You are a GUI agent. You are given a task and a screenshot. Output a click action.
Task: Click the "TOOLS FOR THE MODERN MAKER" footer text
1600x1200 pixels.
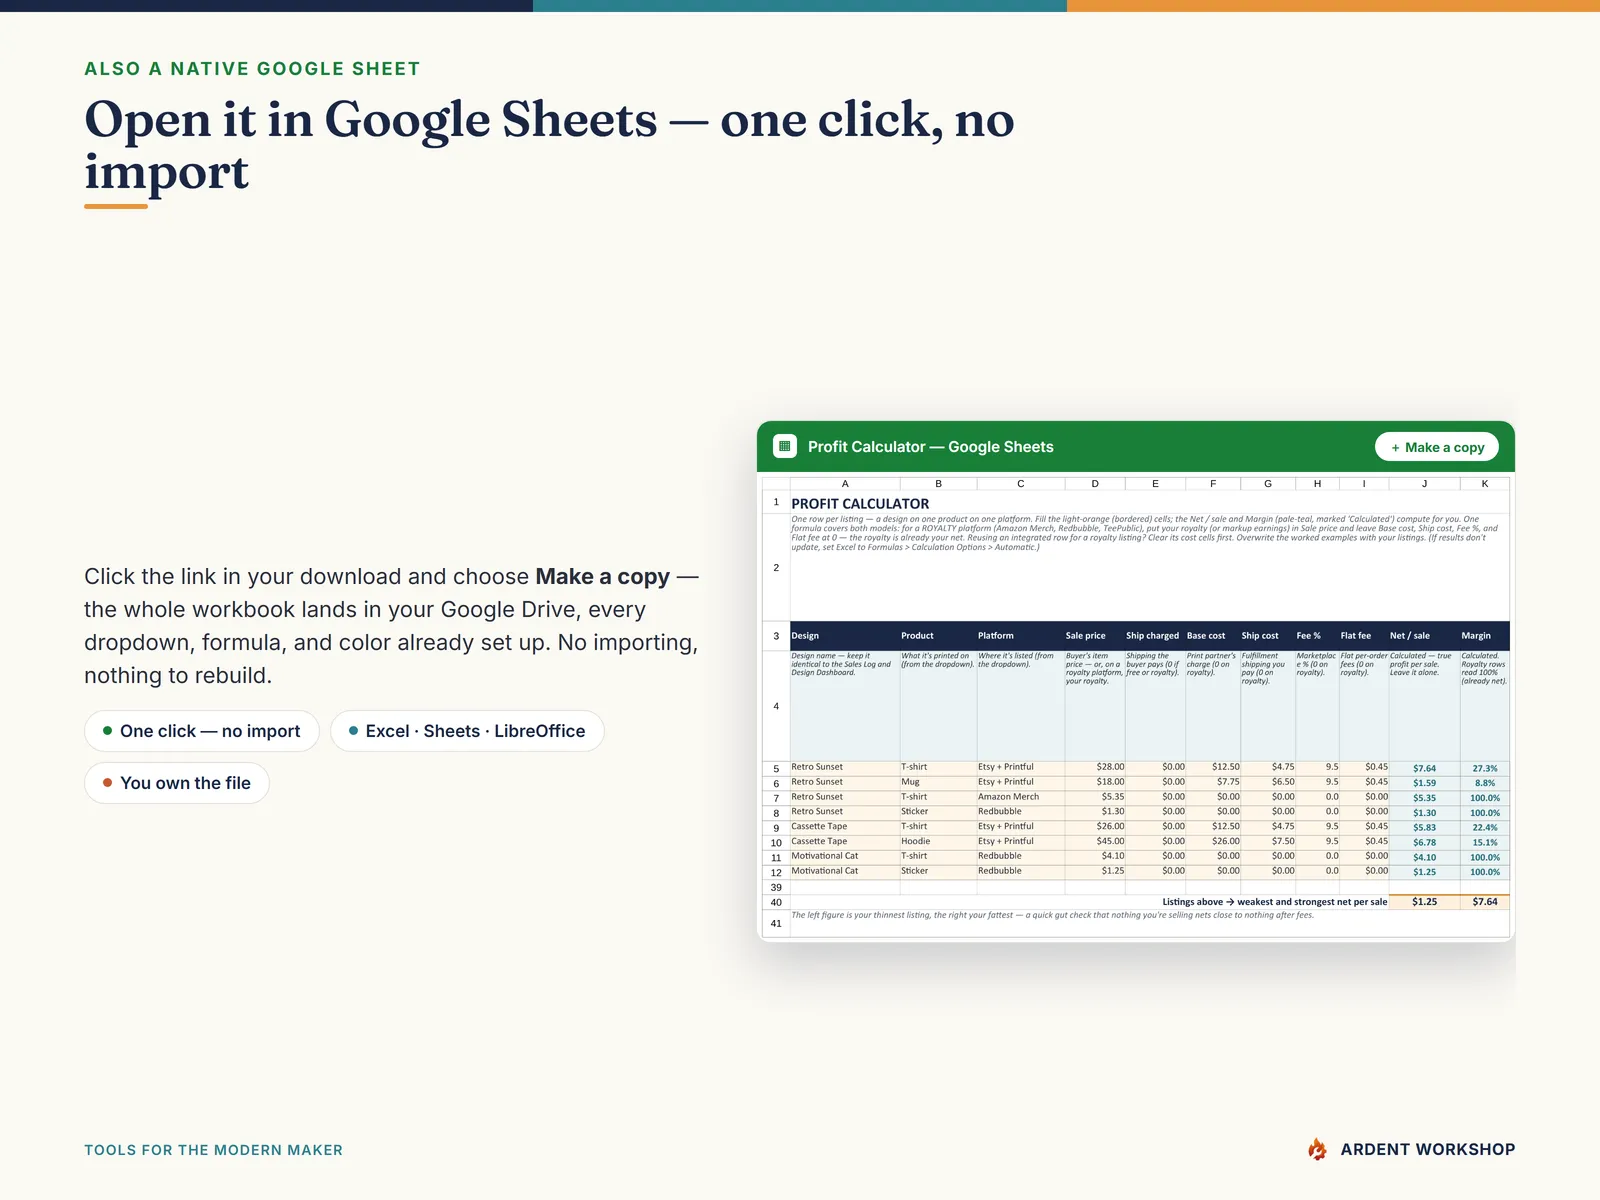pyautogui.click(x=213, y=1150)
